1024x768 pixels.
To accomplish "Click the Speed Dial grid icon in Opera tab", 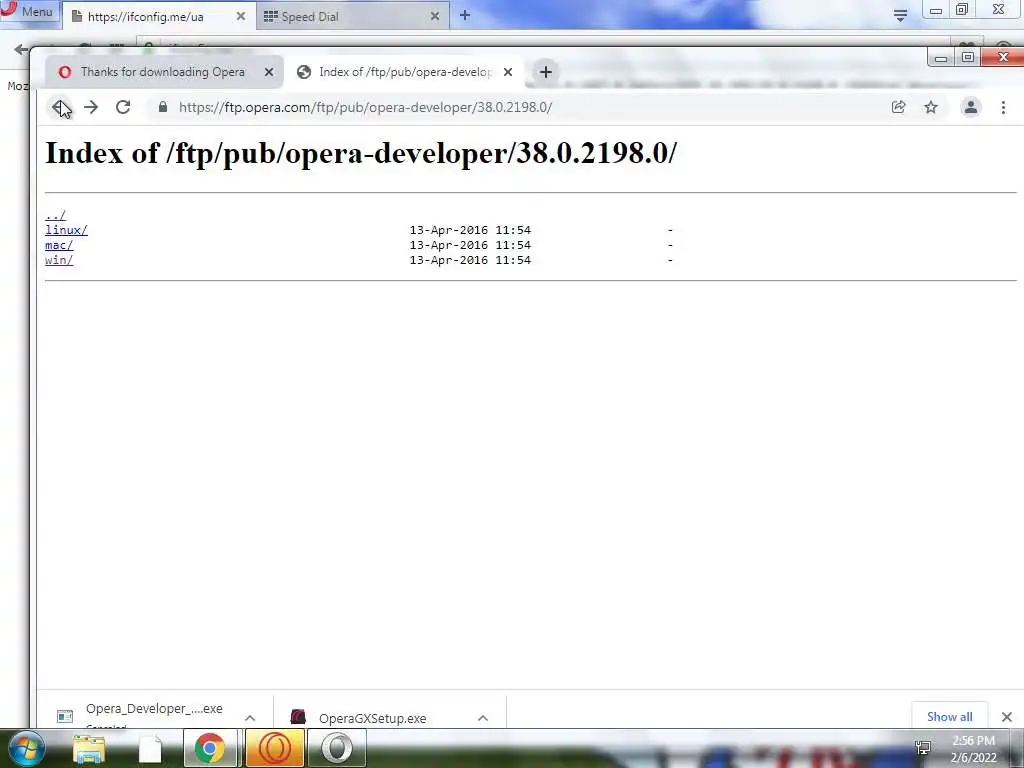I will point(270,16).
